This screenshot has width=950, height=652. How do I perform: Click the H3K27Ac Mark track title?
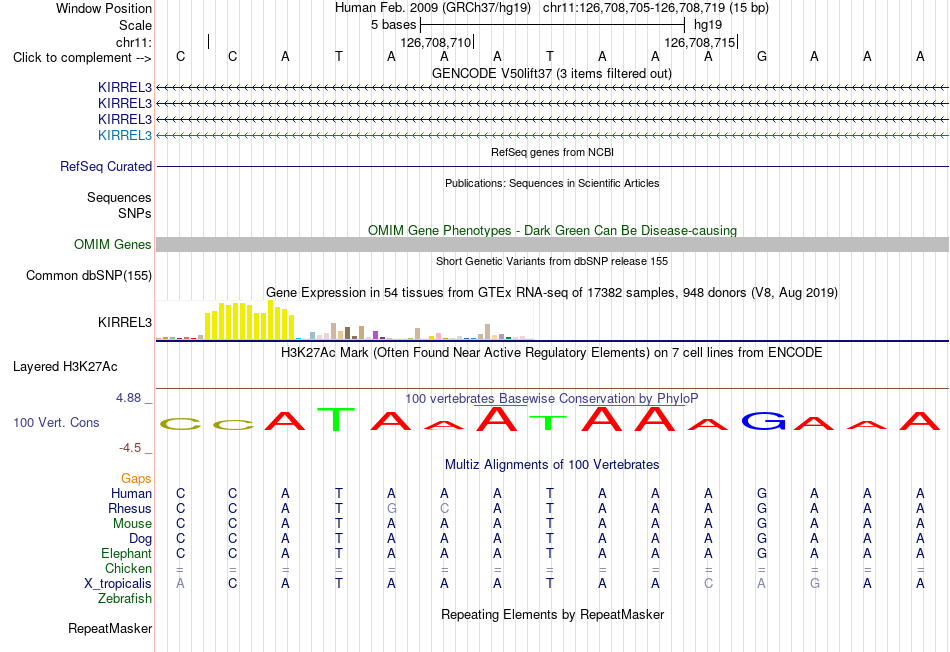[552, 353]
